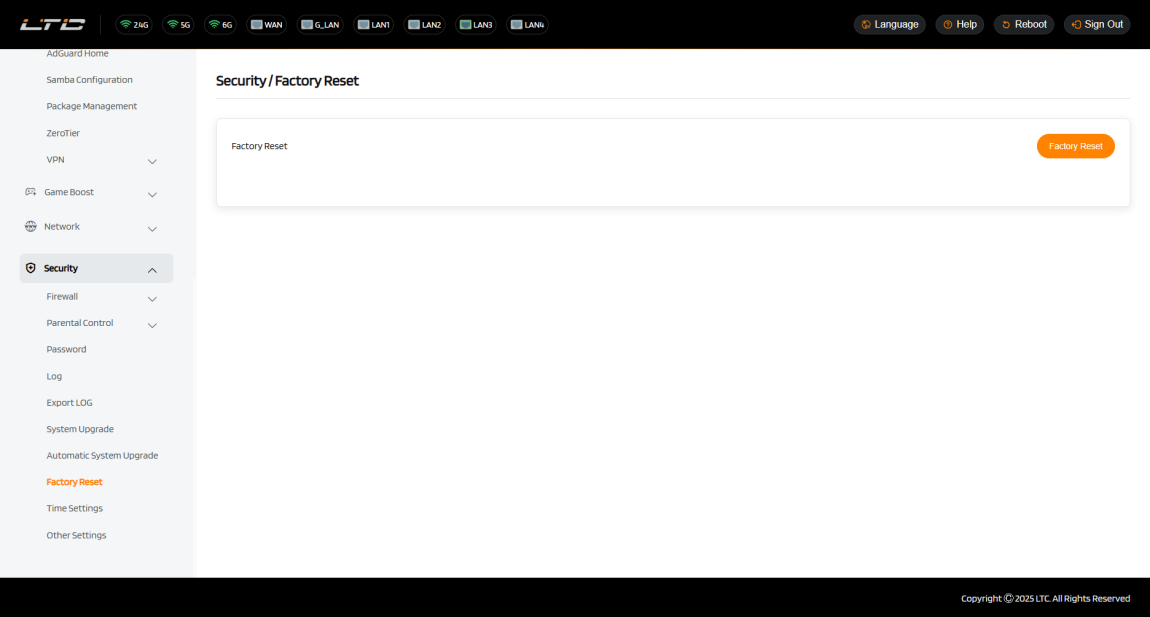Click the Reboot button in header
The image size is (1150, 617).
pyautogui.click(x=1024, y=24)
